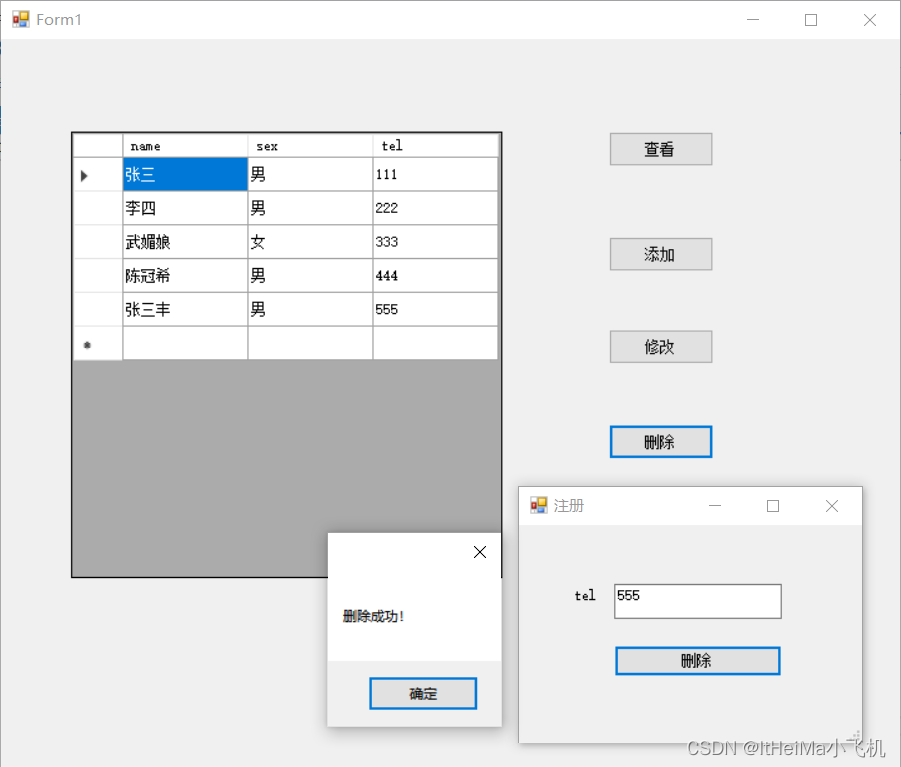Viewport: 901px width, 767px height.
Task: Close the Form1 window
Action: [870, 20]
